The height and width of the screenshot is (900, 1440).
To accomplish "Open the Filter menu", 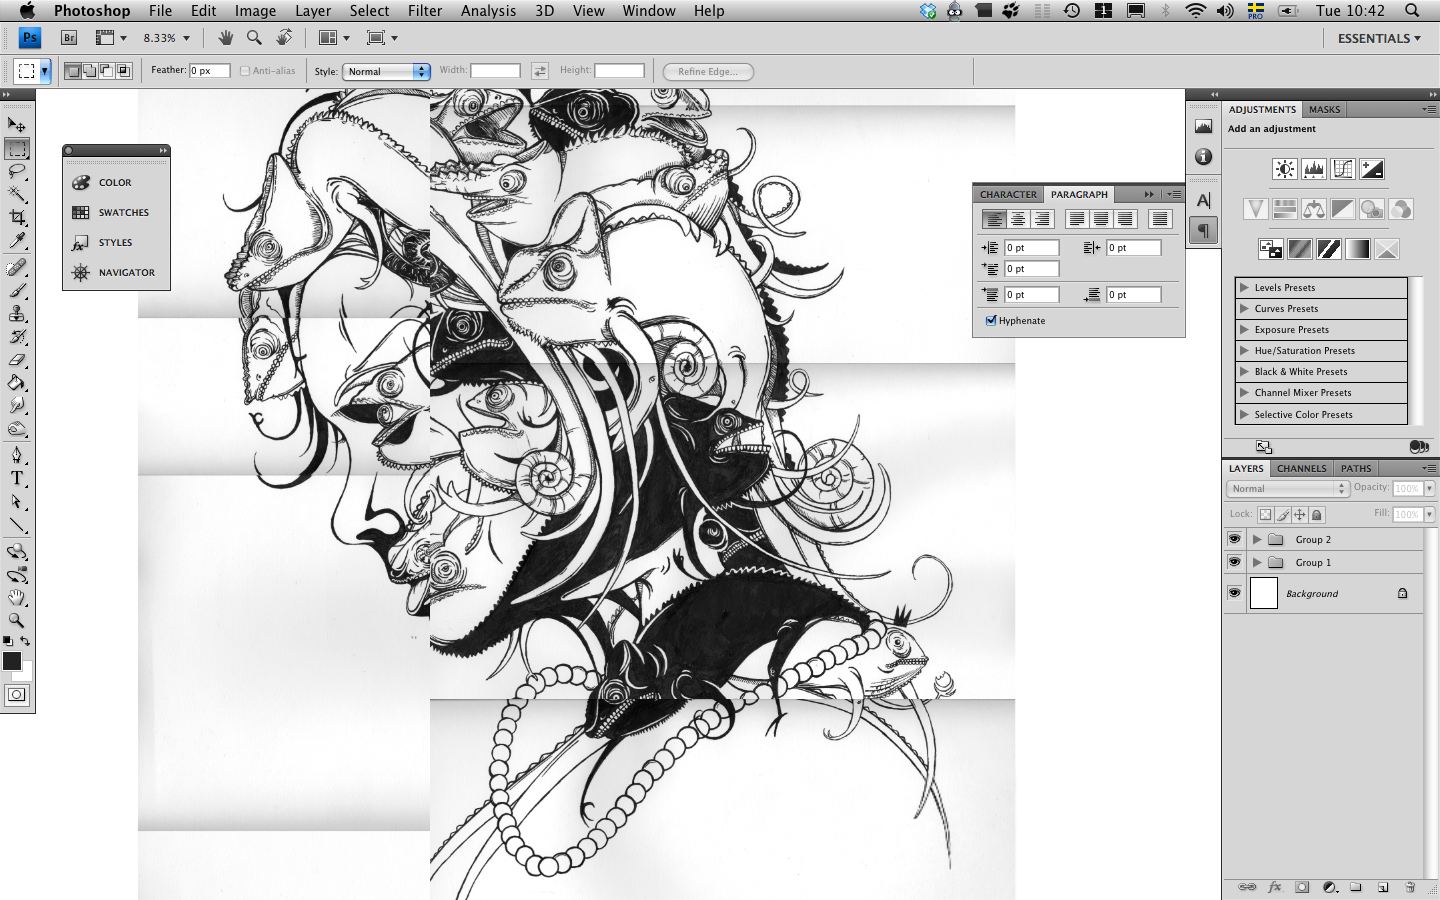I will [x=425, y=11].
